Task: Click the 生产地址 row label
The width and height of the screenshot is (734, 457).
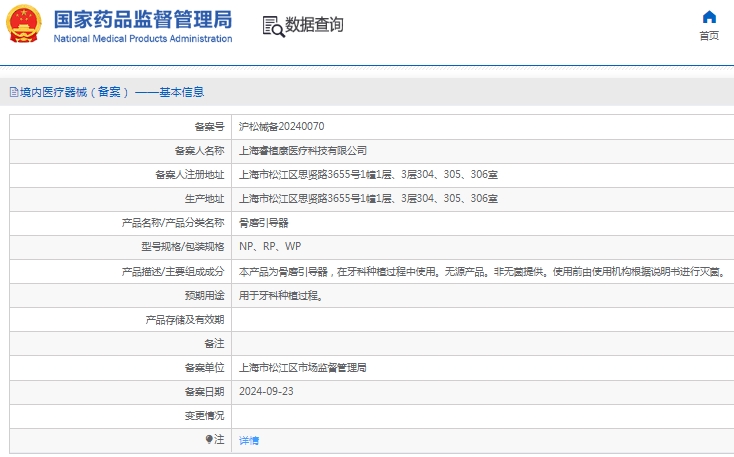Action: pyautogui.click(x=205, y=199)
